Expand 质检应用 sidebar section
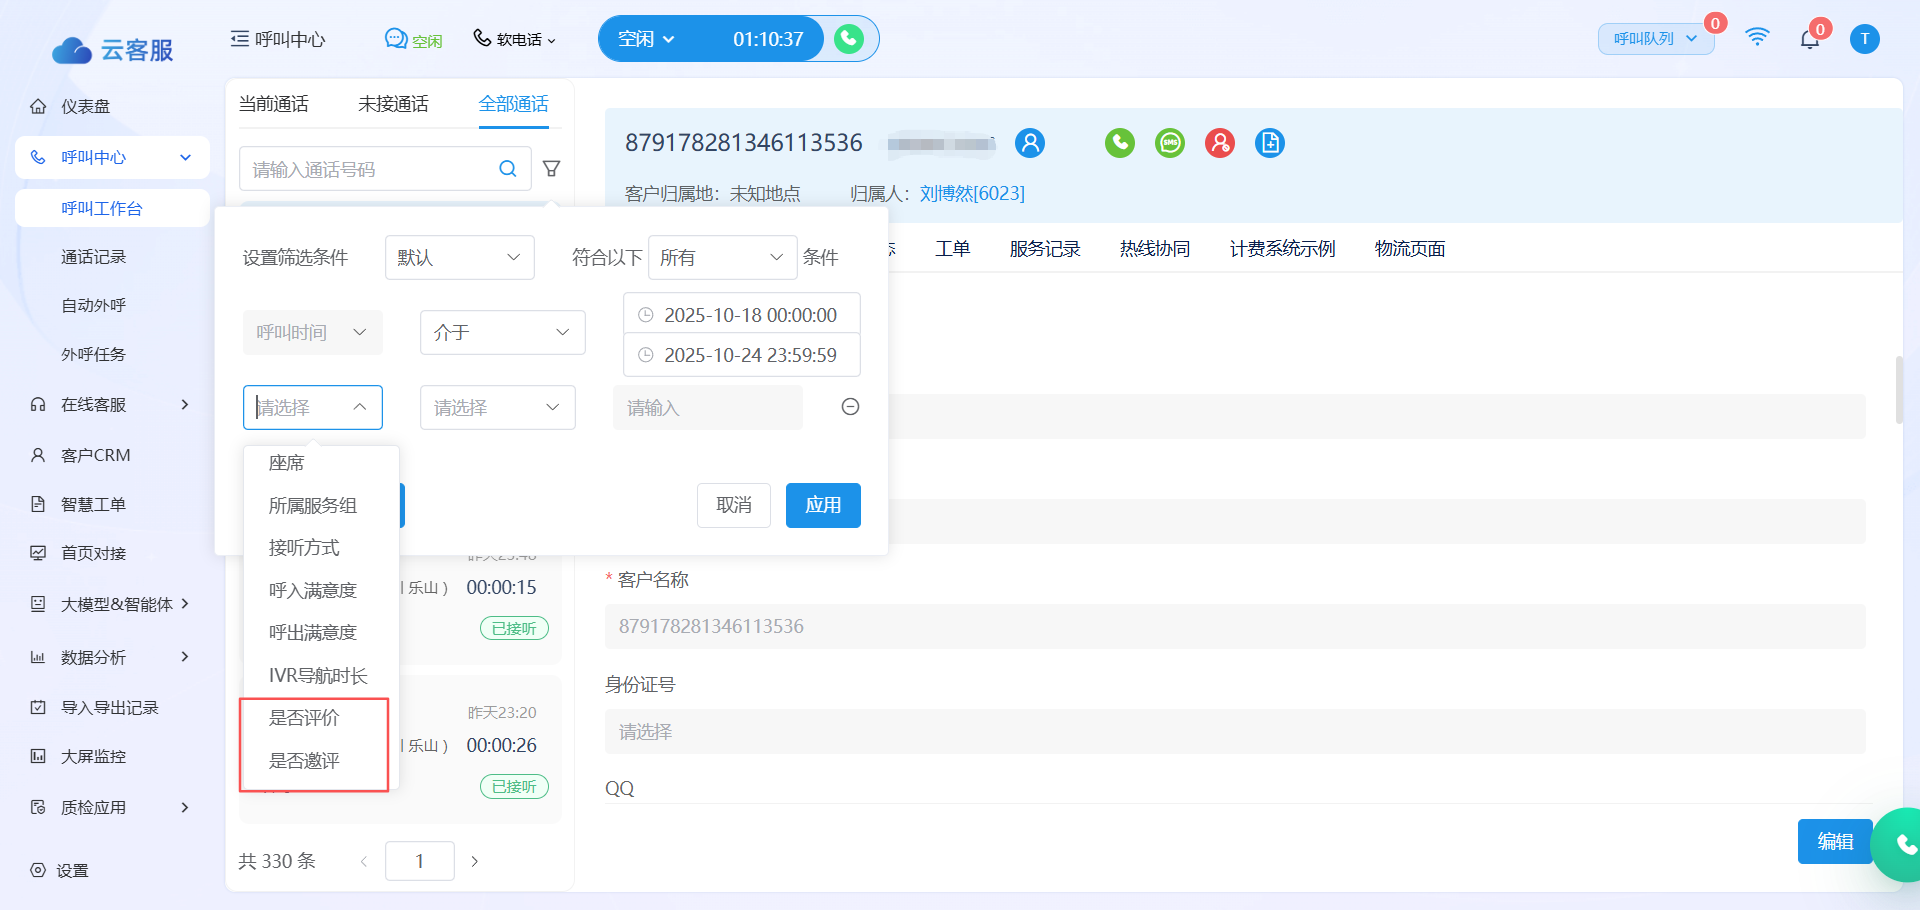The image size is (1920, 910). point(185,807)
